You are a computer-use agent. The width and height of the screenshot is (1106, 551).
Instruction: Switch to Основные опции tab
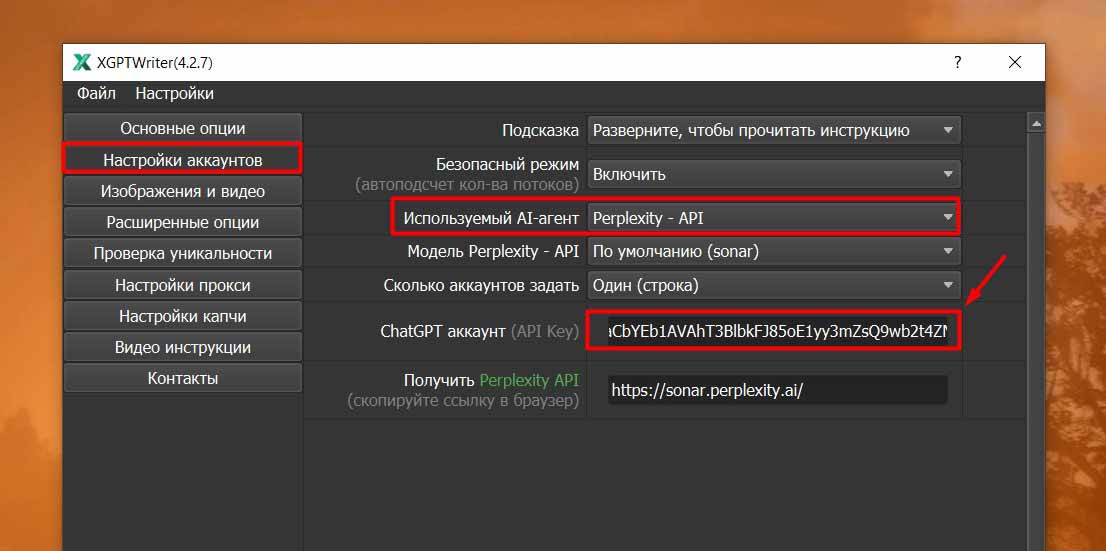click(x=182, y=128)
